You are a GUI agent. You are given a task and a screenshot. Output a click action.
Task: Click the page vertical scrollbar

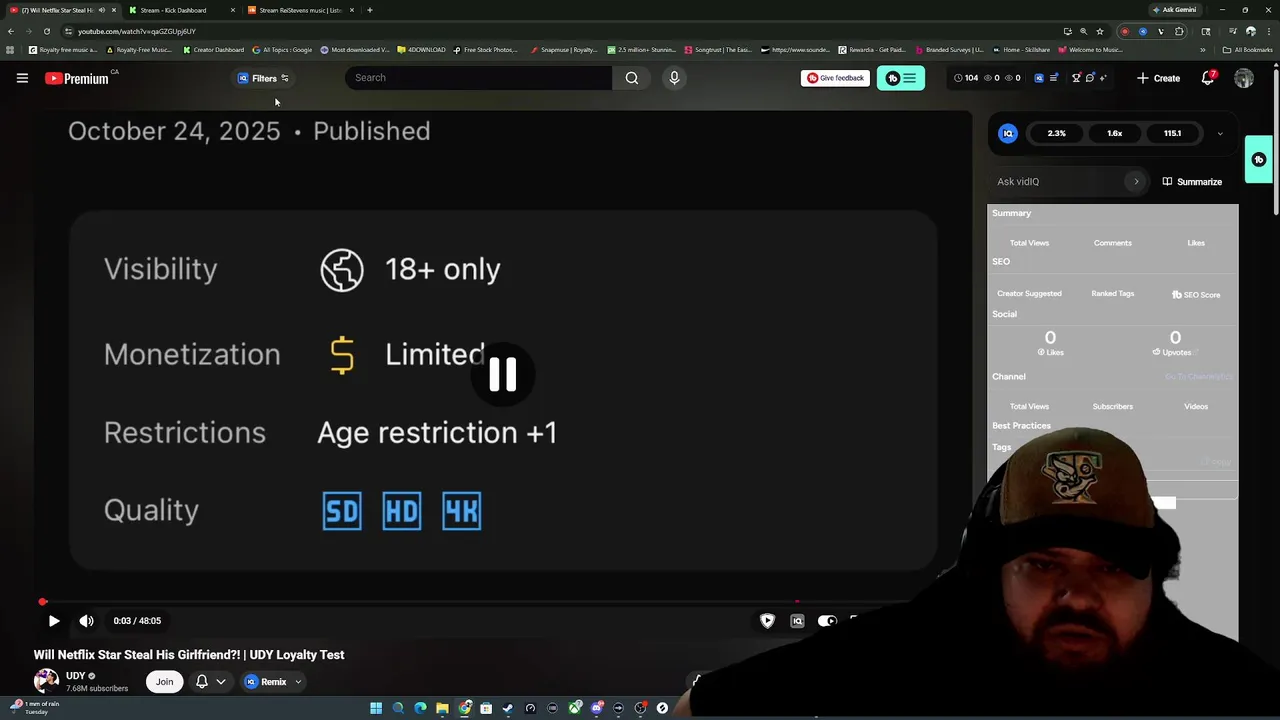[x=1276, y=140]
